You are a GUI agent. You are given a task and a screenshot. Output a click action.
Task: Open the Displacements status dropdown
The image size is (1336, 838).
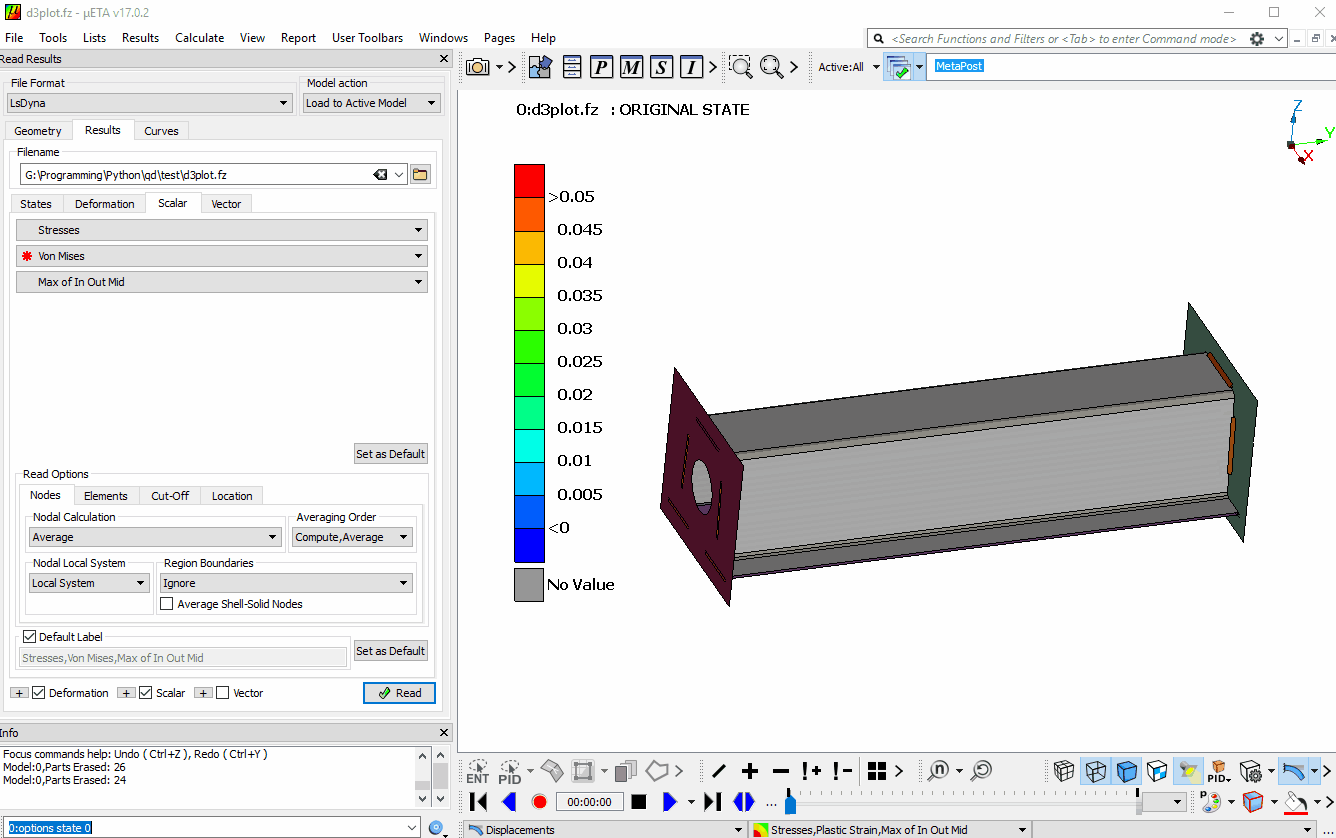[604, 830]
